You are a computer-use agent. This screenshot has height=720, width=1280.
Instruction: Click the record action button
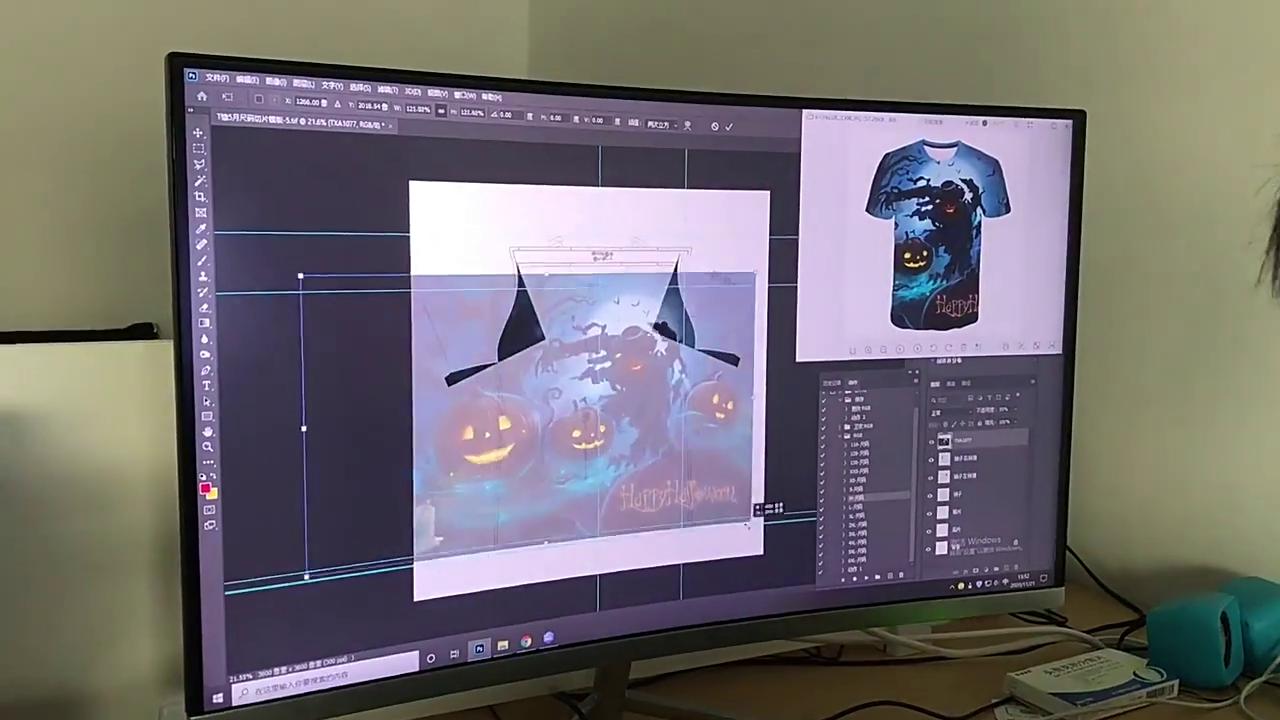[855, 578]
